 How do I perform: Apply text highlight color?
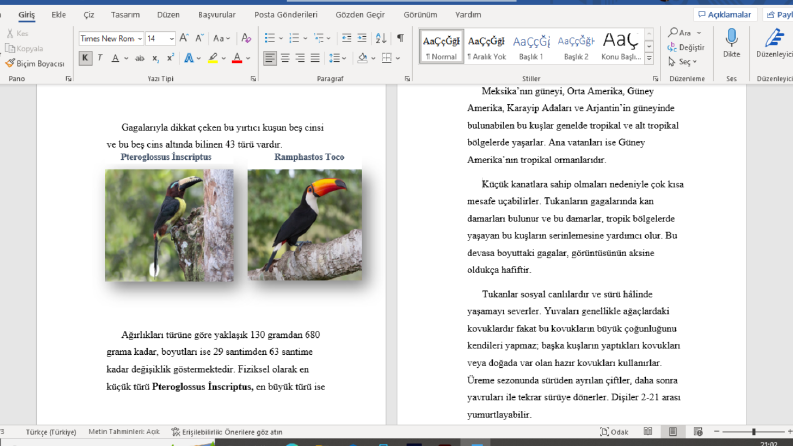pos(213,58)
